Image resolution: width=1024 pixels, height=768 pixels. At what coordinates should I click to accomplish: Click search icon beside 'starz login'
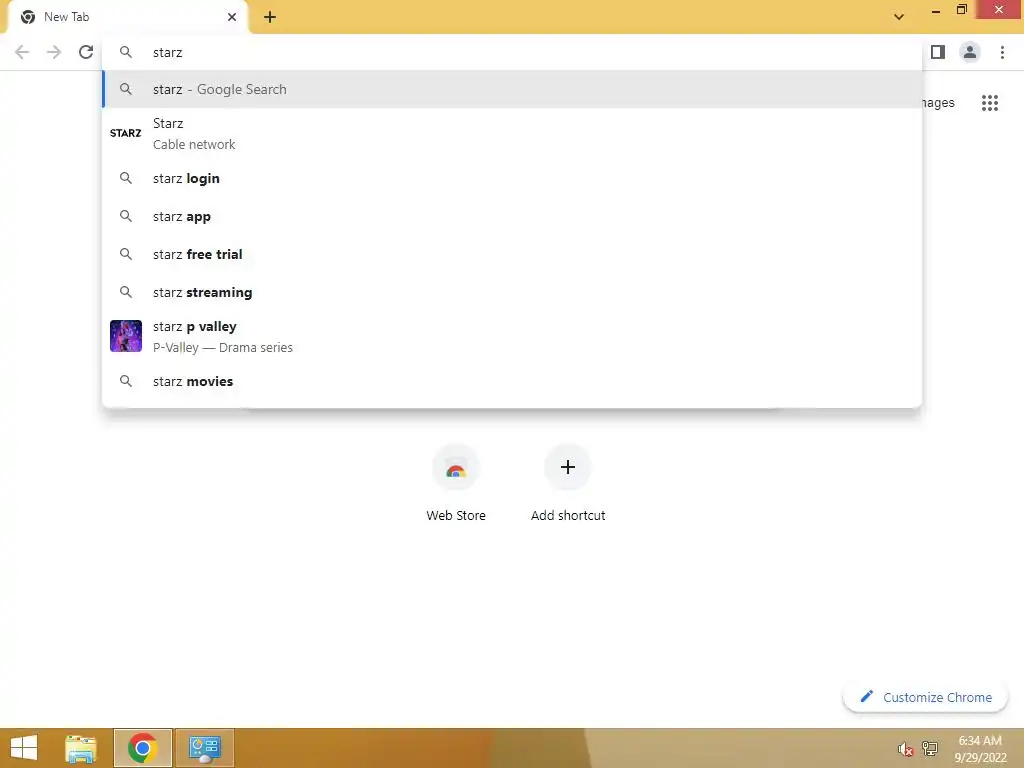click(126, 178)
